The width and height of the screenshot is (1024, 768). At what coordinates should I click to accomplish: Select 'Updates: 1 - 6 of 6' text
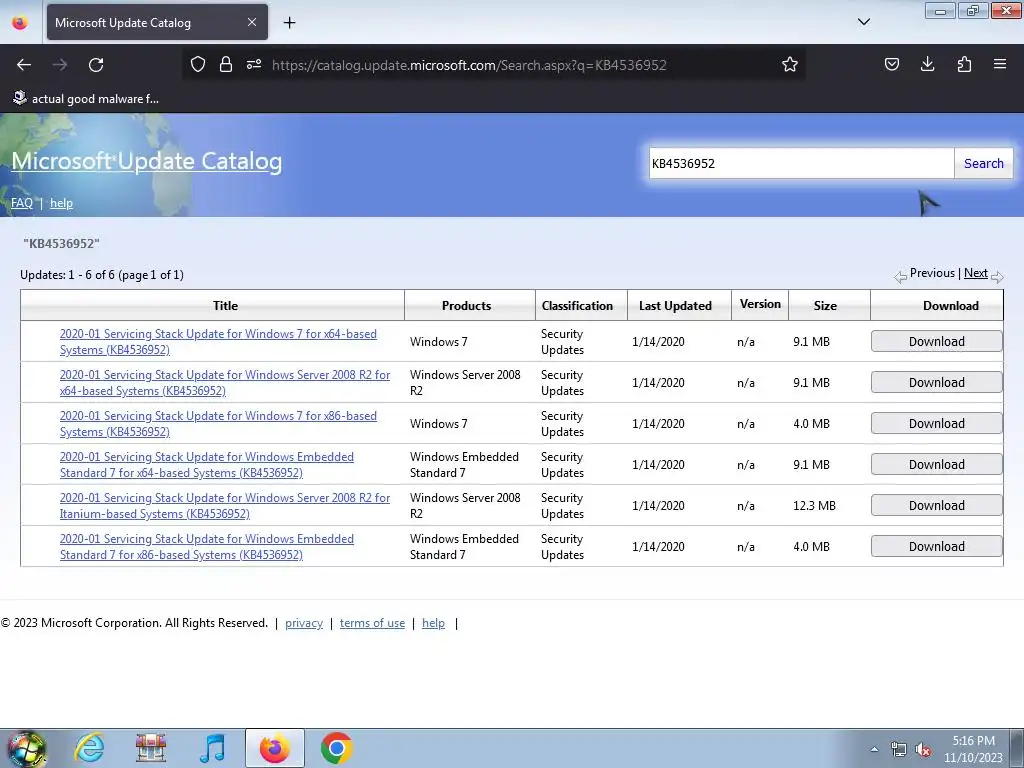(x=102, y=275)
